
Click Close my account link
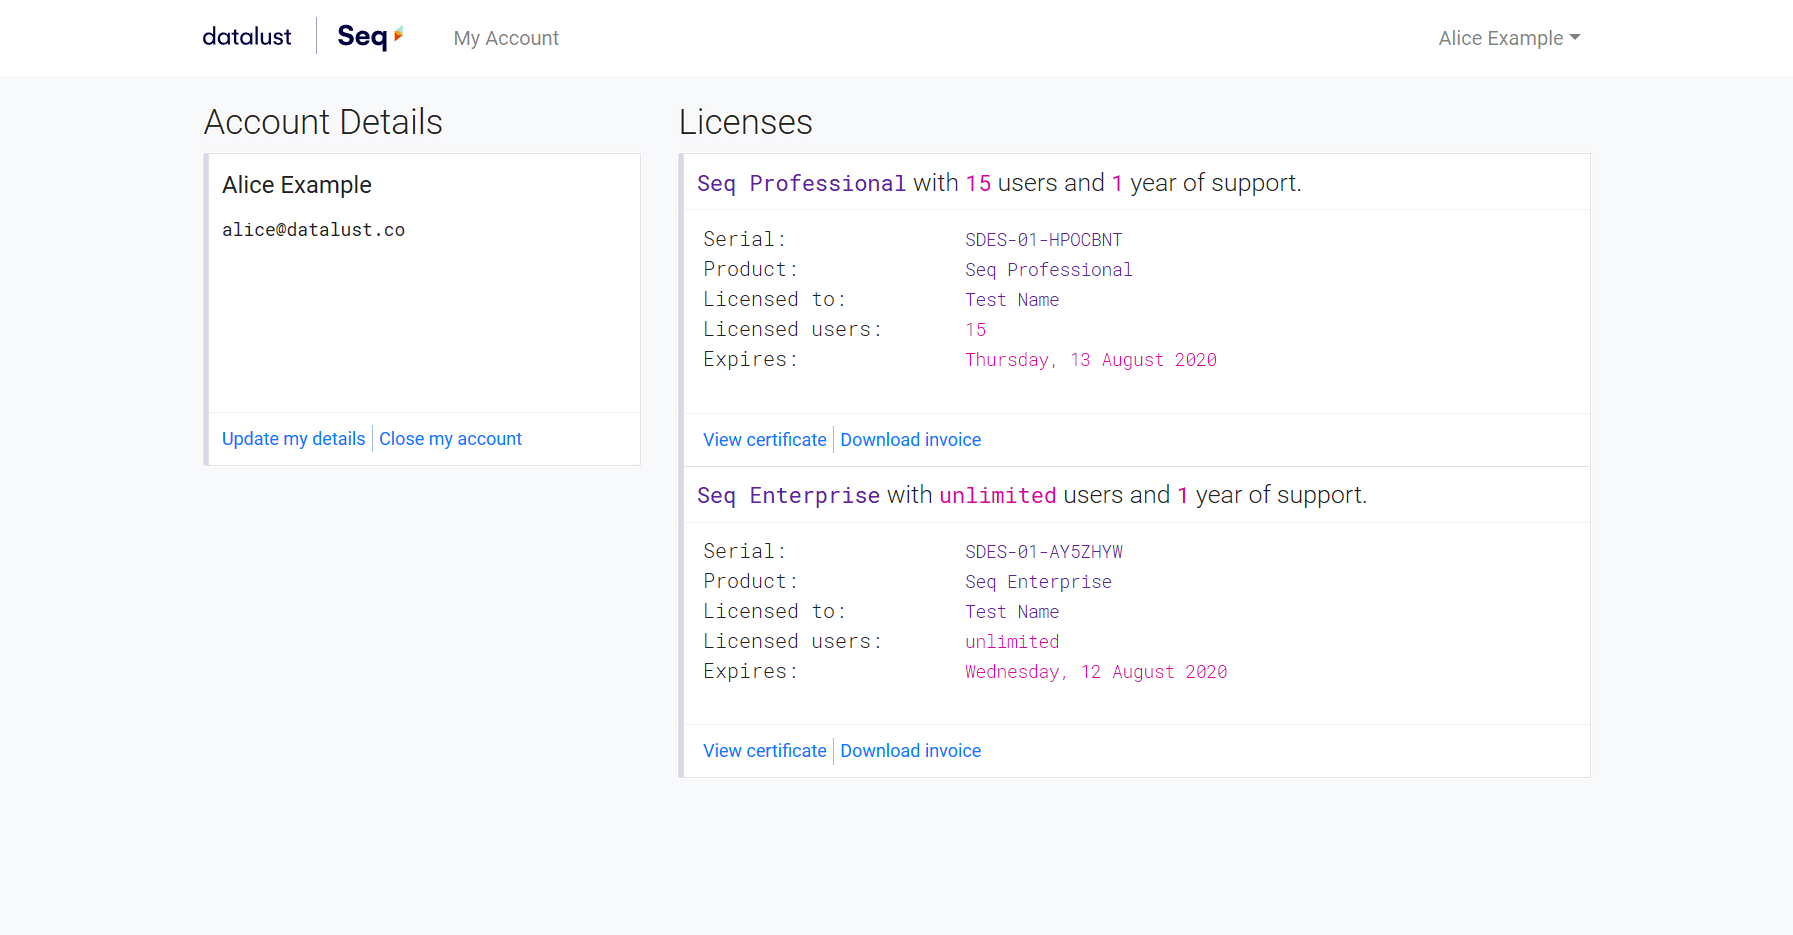(450, 439)
